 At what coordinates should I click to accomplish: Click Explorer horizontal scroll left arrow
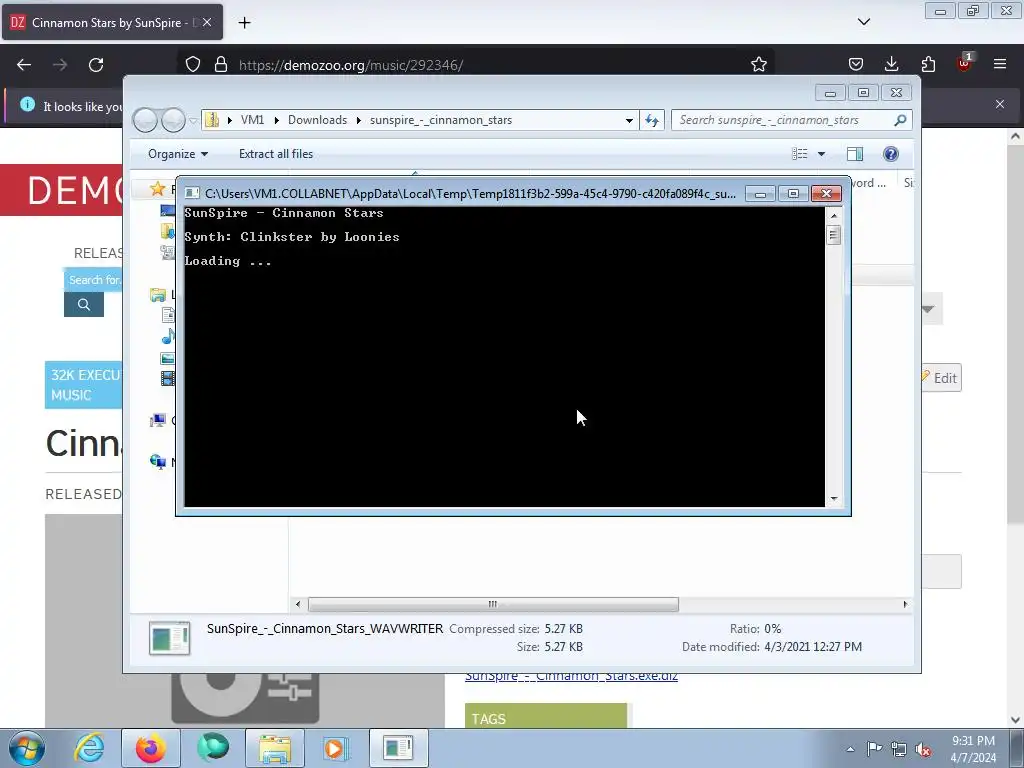298,604
